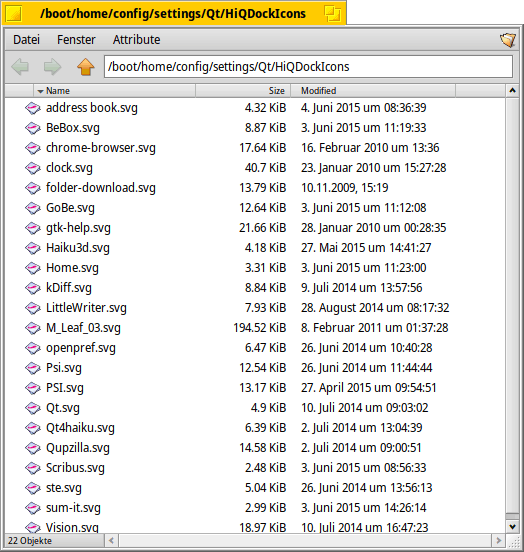524x552 pixels.
Task: Click in the folder path text field
Action: 308,67
